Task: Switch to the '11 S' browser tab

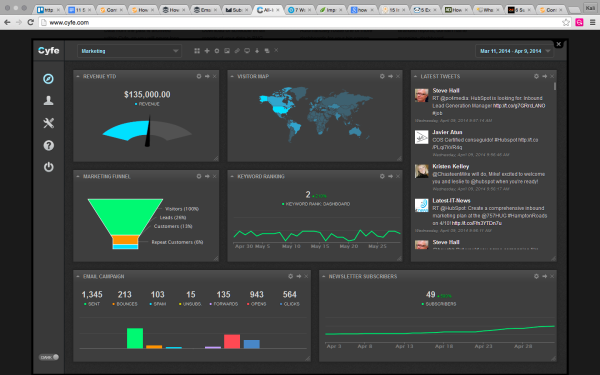Action: (80, 10)
